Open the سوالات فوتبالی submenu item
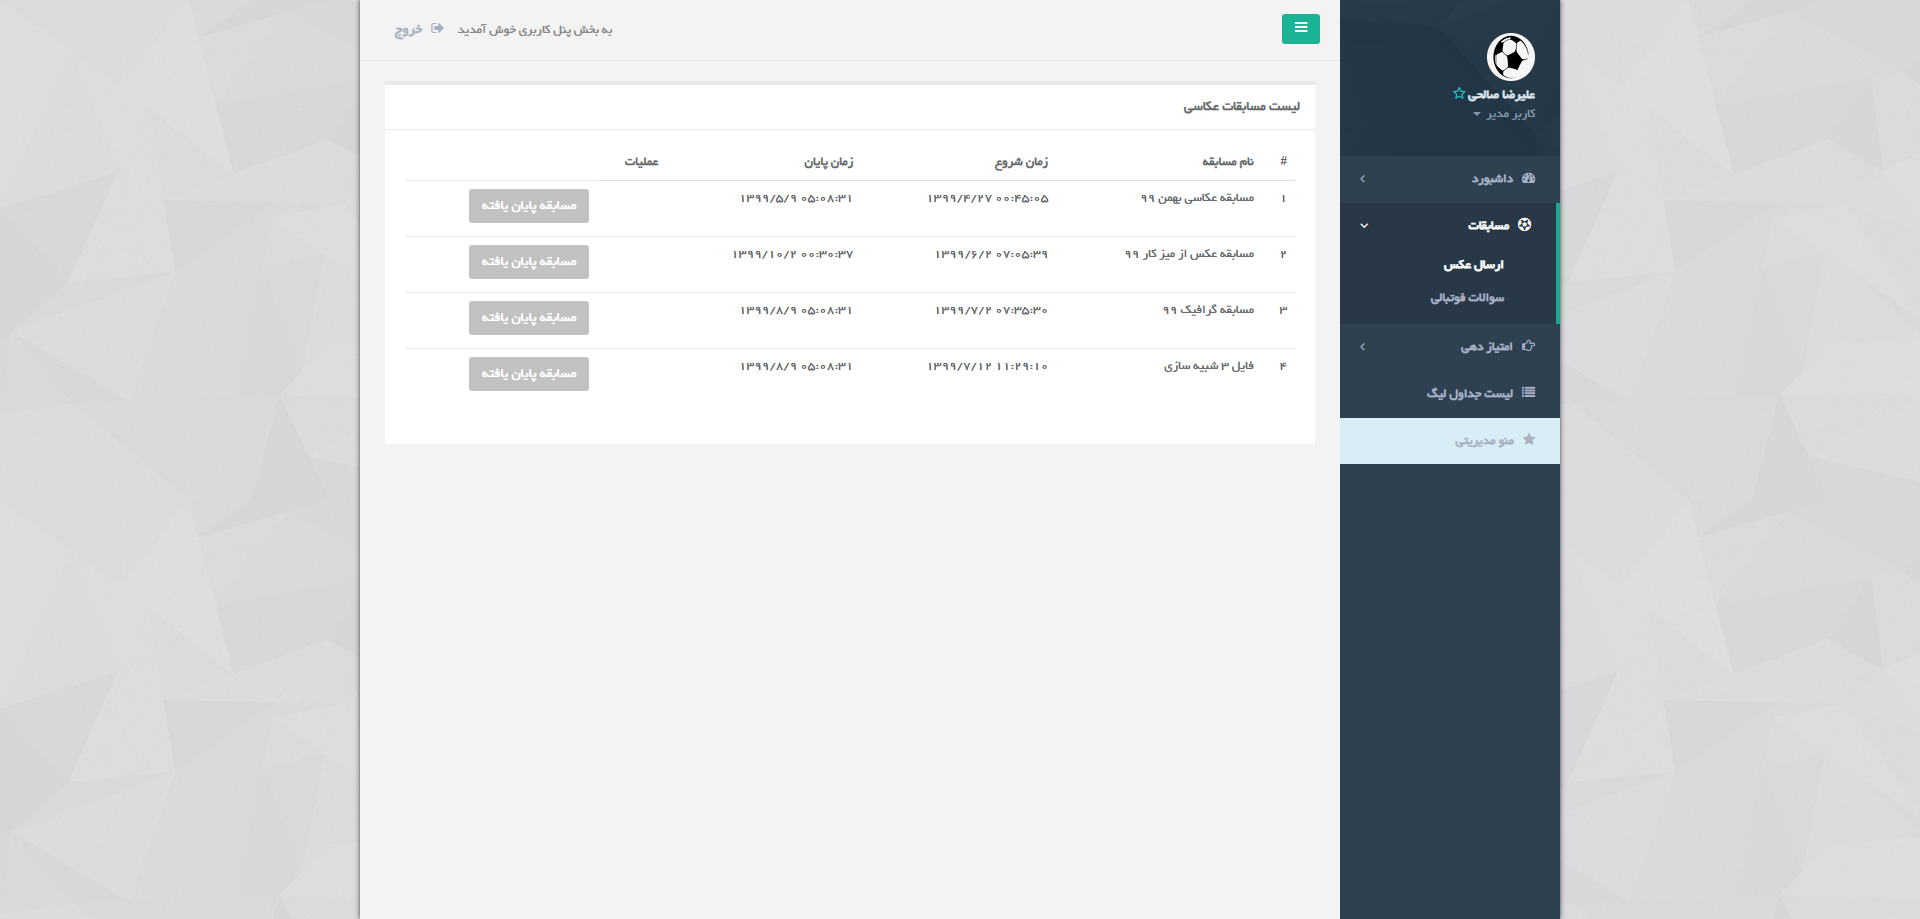This screenshot has width=1920, height=919. pos(1466,298)
